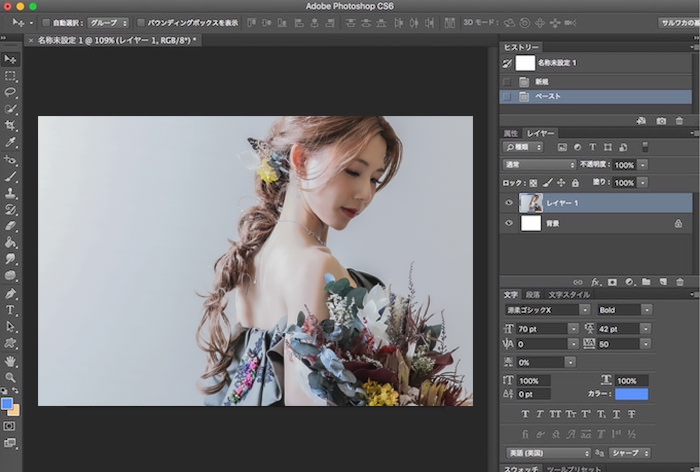700x472 pixels.
Task: Select the Dodge tool
Action: click(x=10, y=276)
